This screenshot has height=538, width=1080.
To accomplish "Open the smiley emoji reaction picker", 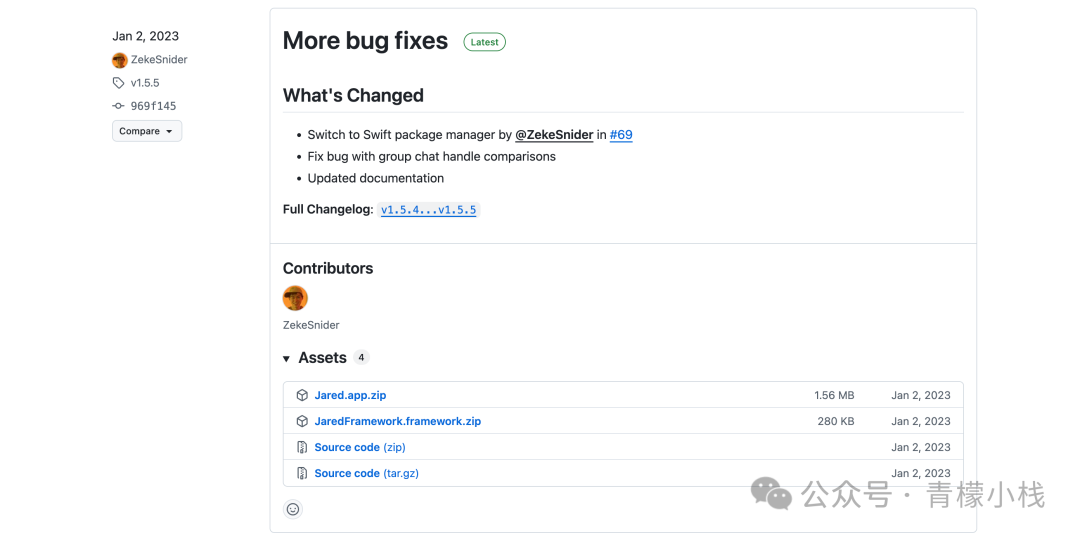I will [x=293, y=509].
